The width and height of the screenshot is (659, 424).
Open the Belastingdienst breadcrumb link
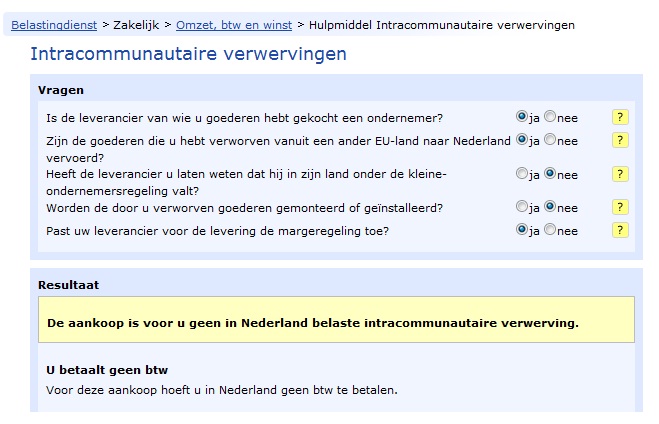(x=54, y=25)
